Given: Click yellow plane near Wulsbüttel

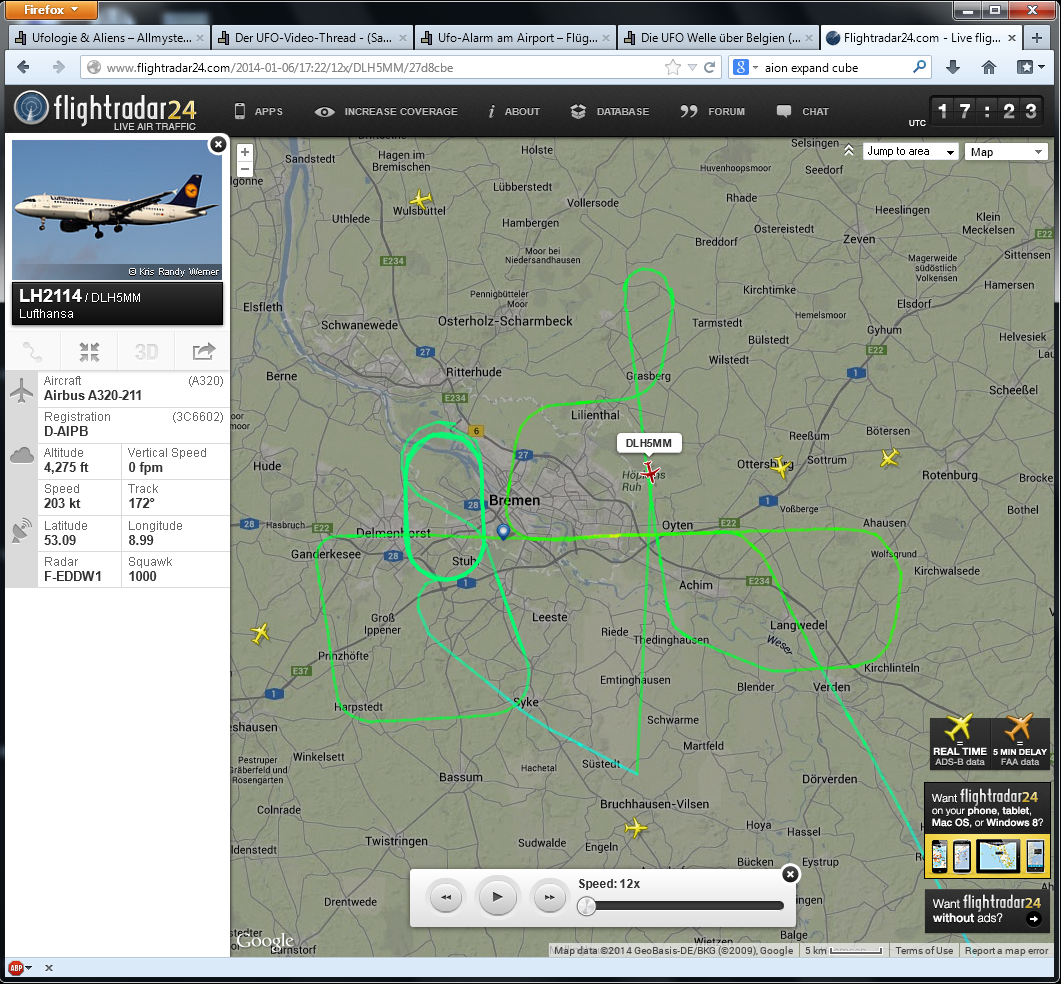Looking at the screenshot, I should tap(420, 200).
